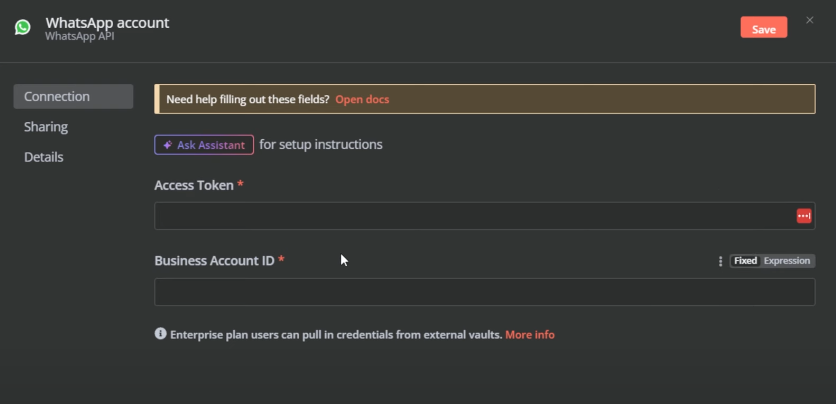Switch Business Account ID to Expression mode
This screenshot has height=404, width=836.
point(787,261)
